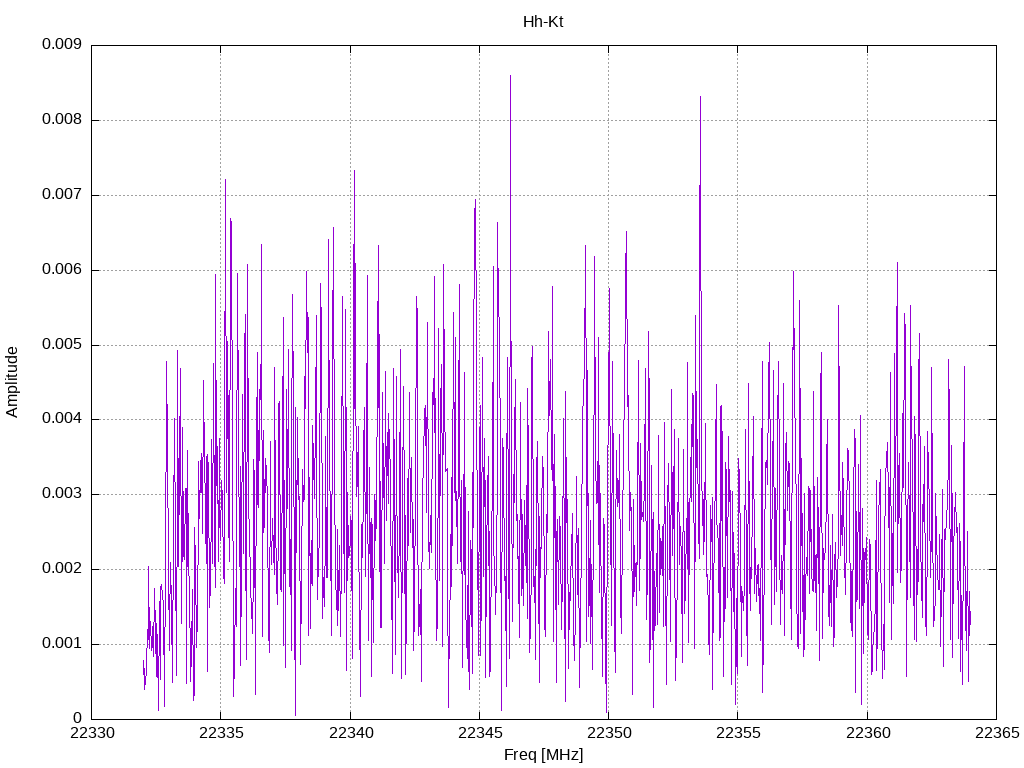Click the x-axis tick label 22345
The height and width of the screenshot is (768, 1024).
(480, 733)
